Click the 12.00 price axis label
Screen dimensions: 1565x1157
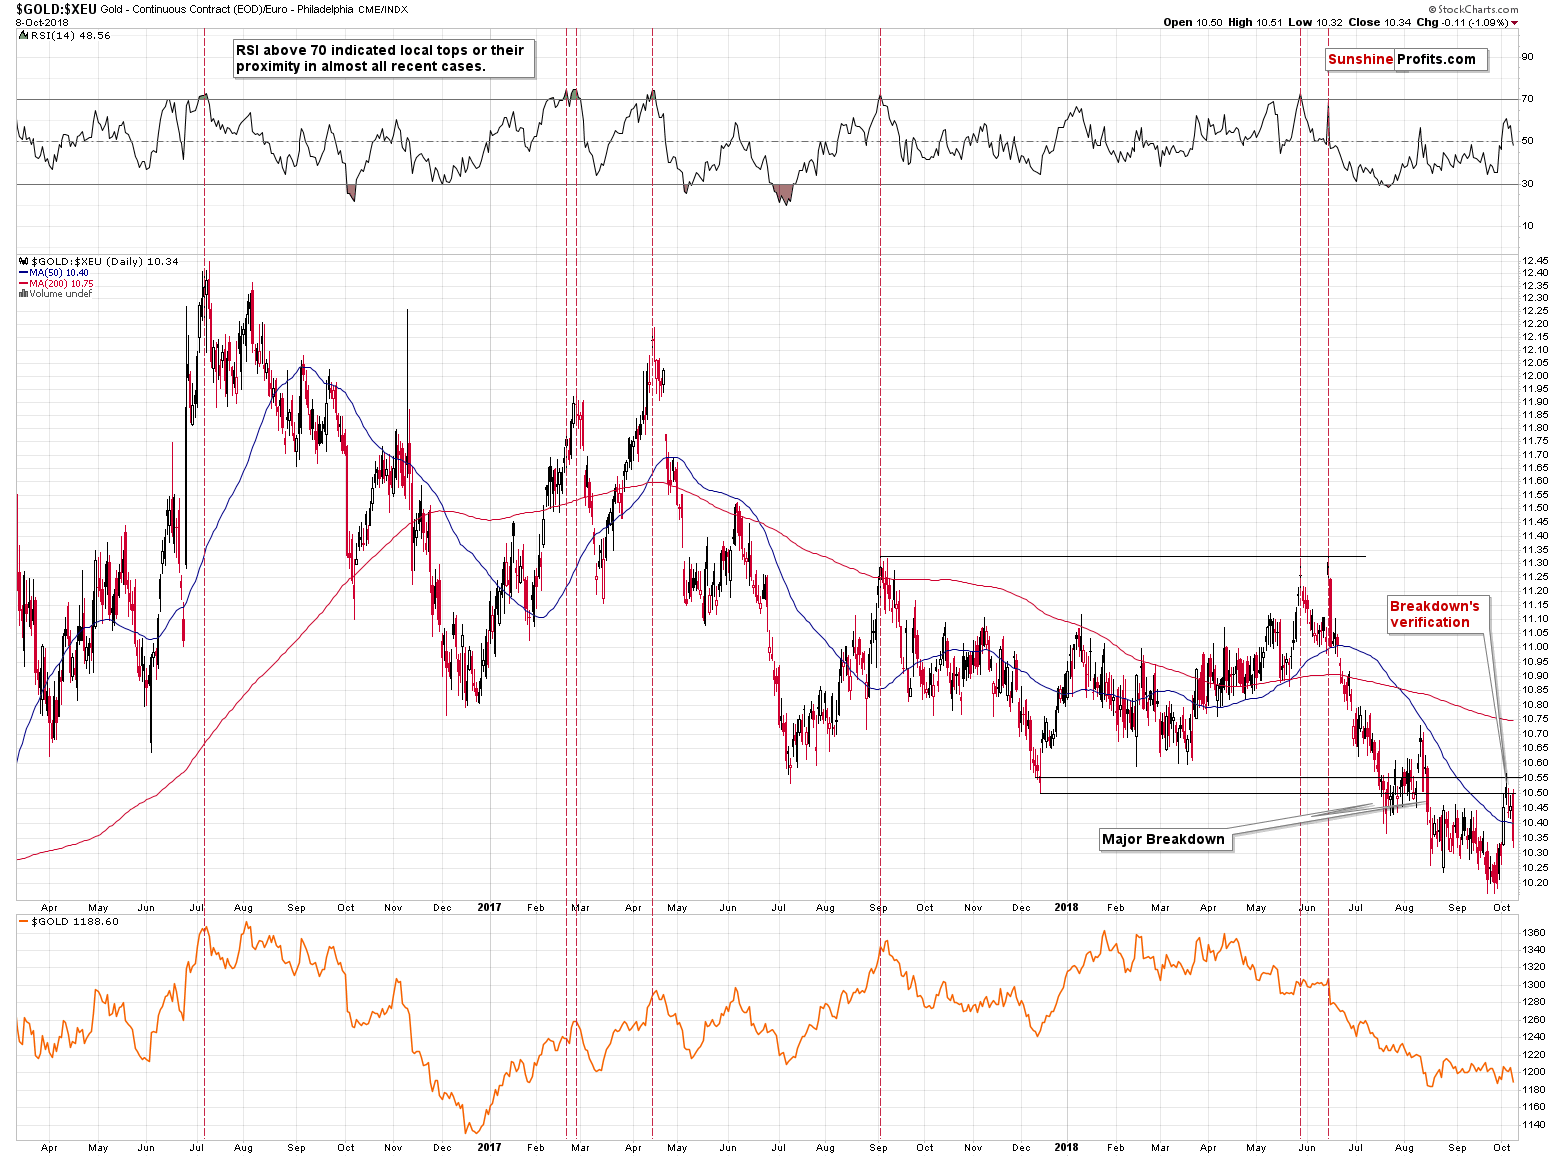[x=1535, y=376]
